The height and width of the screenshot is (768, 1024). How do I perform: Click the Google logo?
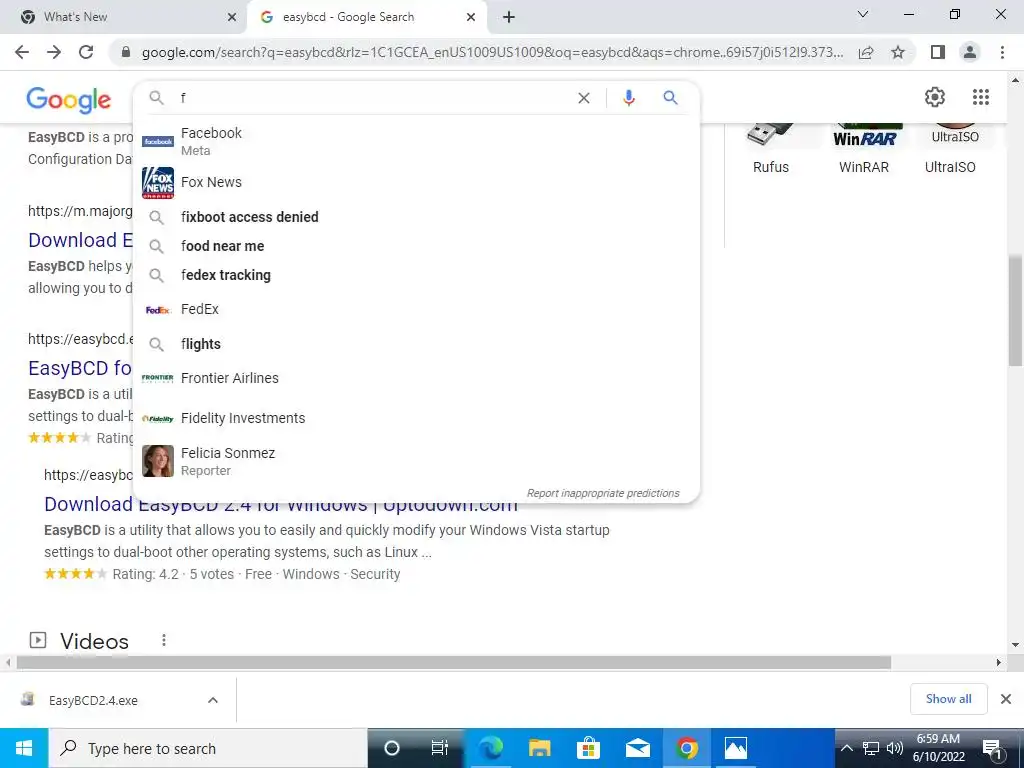click(x=69, y=99)
